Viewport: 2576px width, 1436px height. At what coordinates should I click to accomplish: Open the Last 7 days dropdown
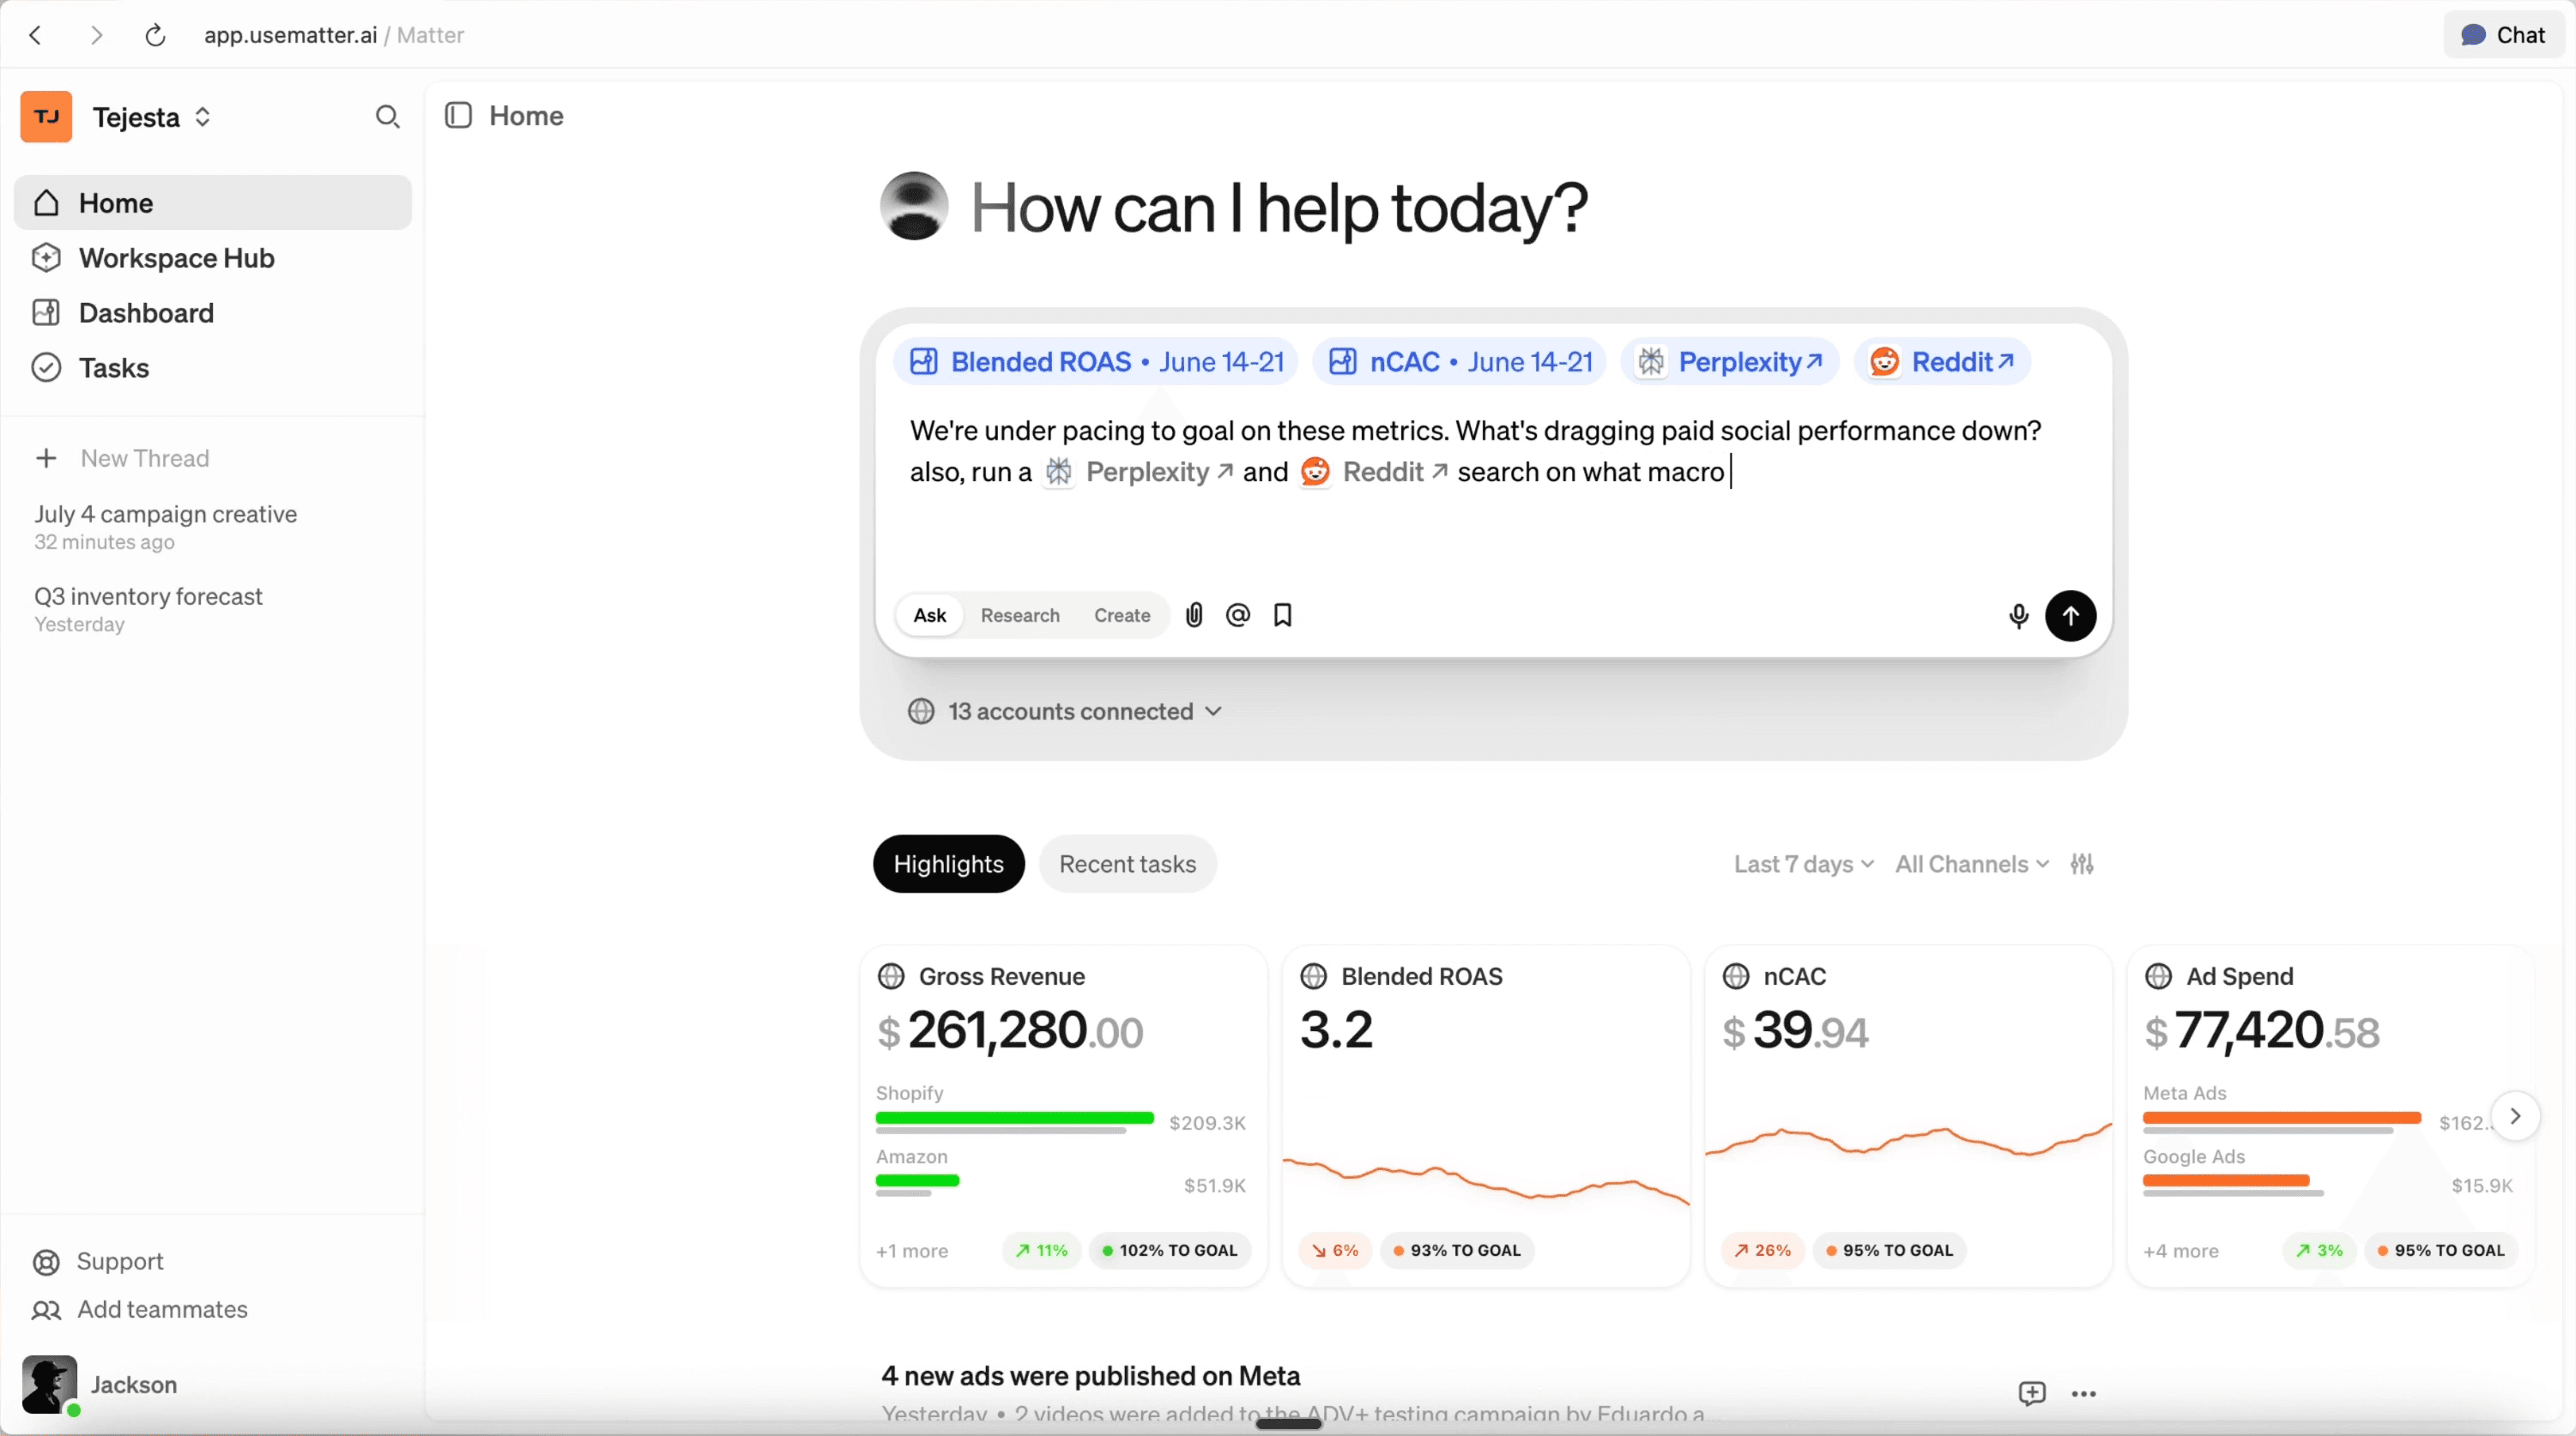click(x=1803, y=864)
